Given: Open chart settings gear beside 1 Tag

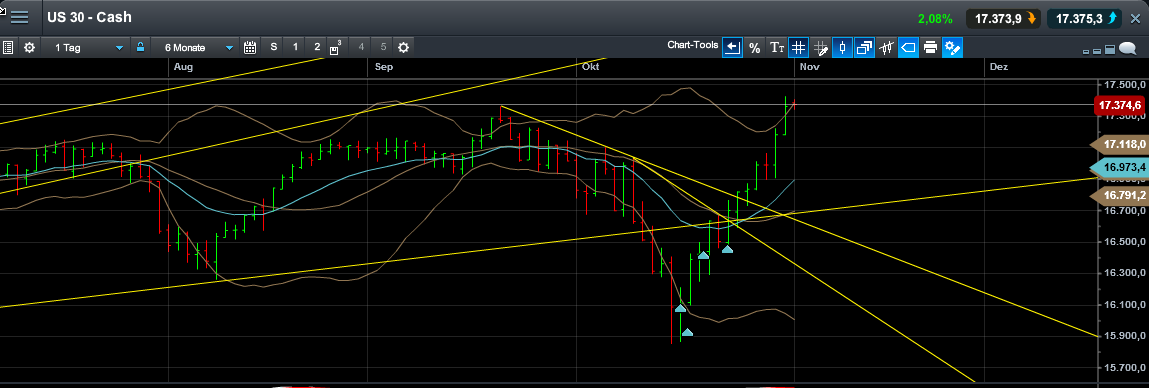Looking at the screenshot, I should point(29,48).
